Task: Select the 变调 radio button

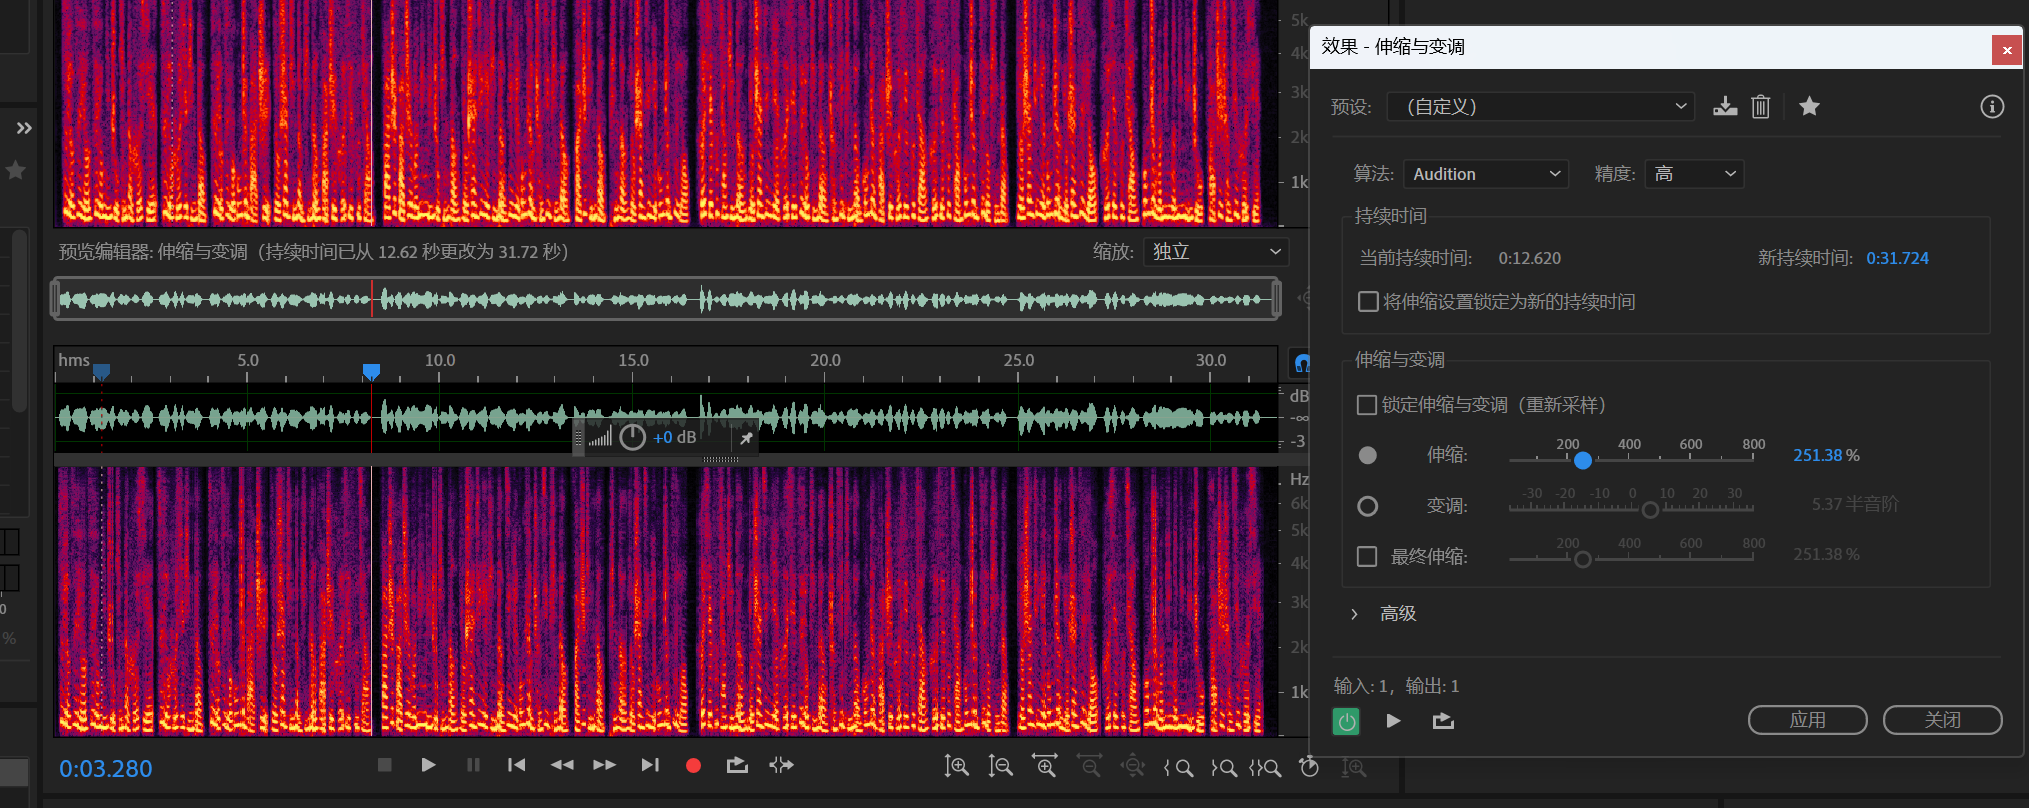Action: [1367, 506]
